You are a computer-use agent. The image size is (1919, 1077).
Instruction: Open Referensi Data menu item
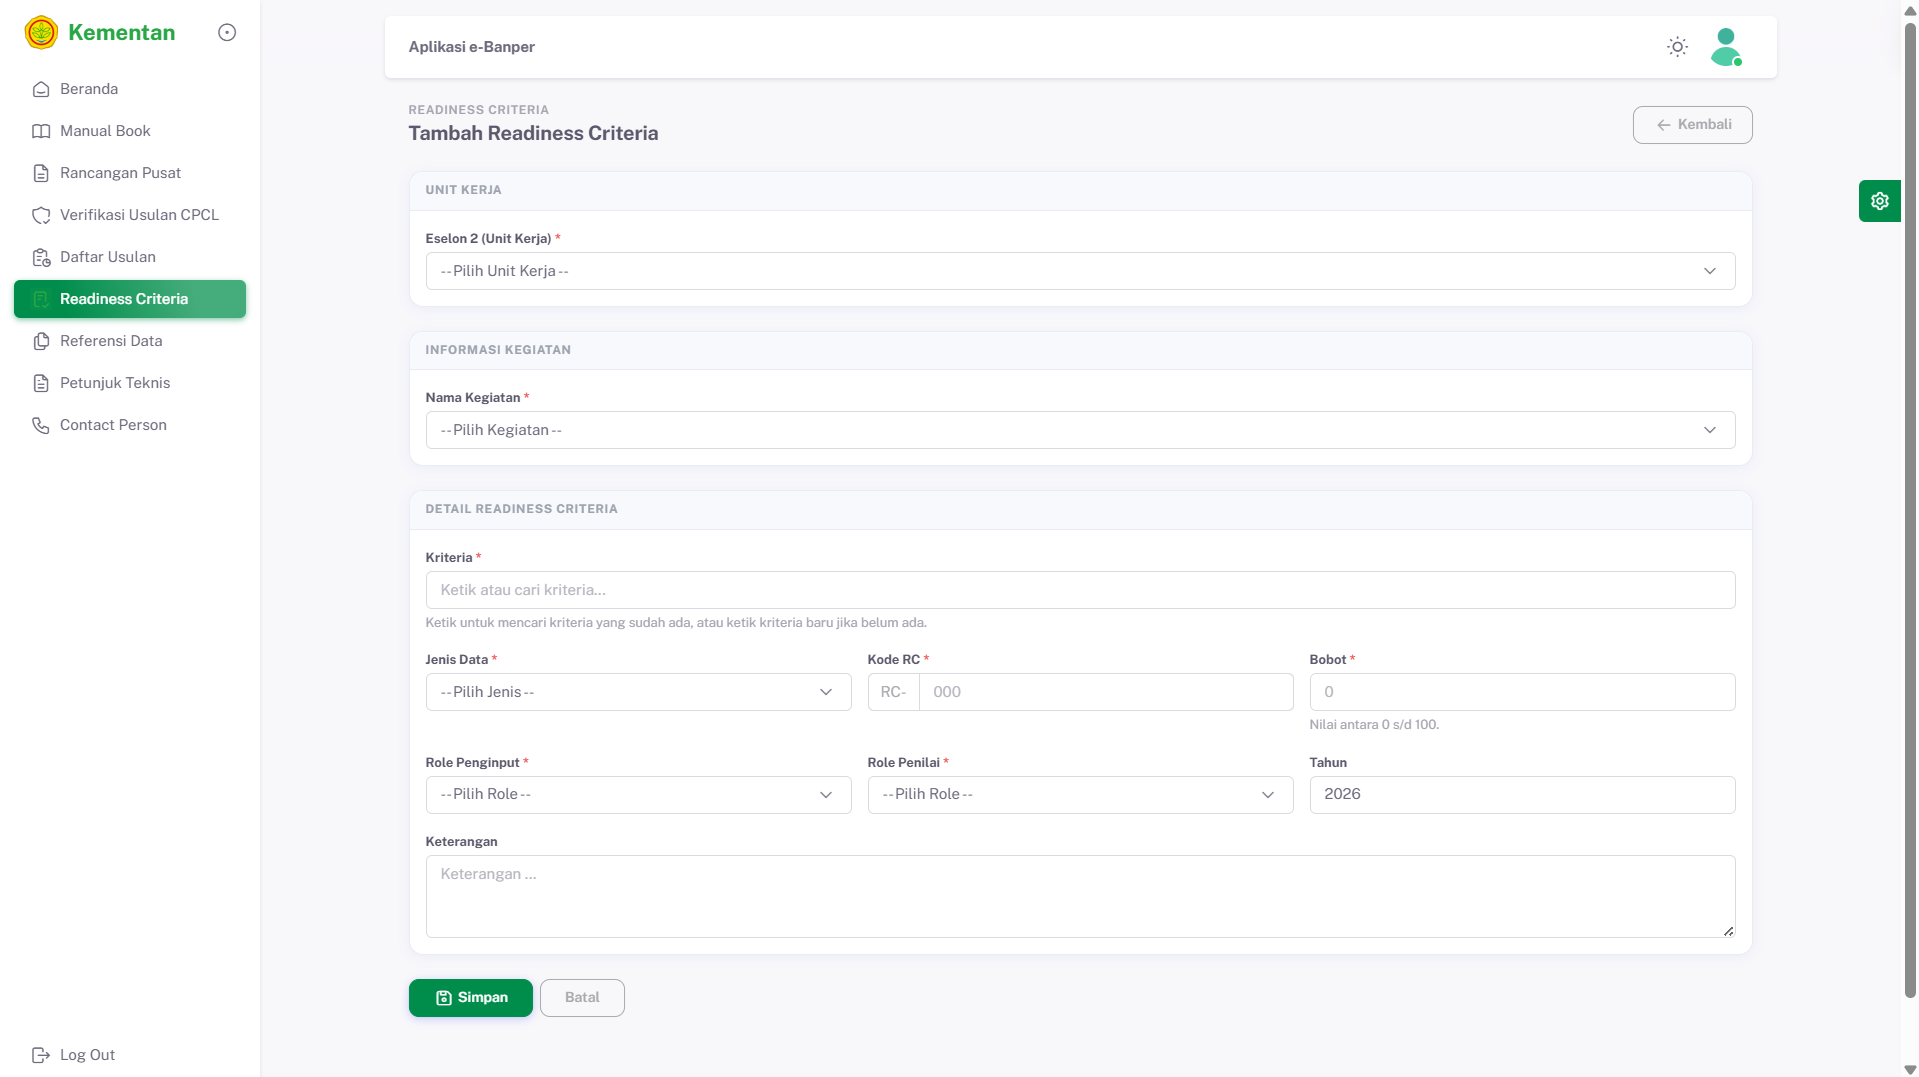click(x=111, y=341)
